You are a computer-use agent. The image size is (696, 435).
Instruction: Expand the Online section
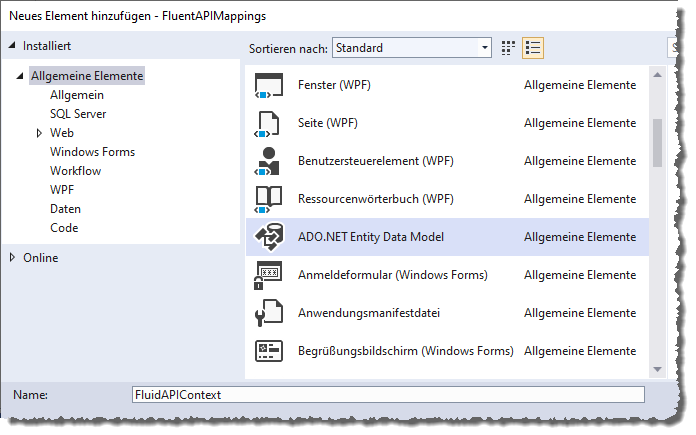[x=12, y=257]
